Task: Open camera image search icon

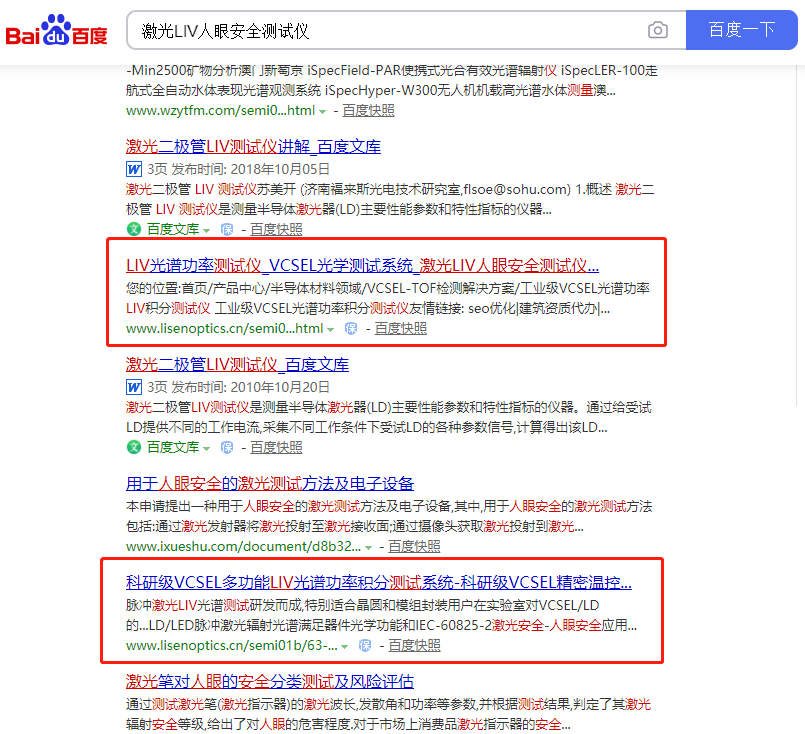Action: pos(658,30)
